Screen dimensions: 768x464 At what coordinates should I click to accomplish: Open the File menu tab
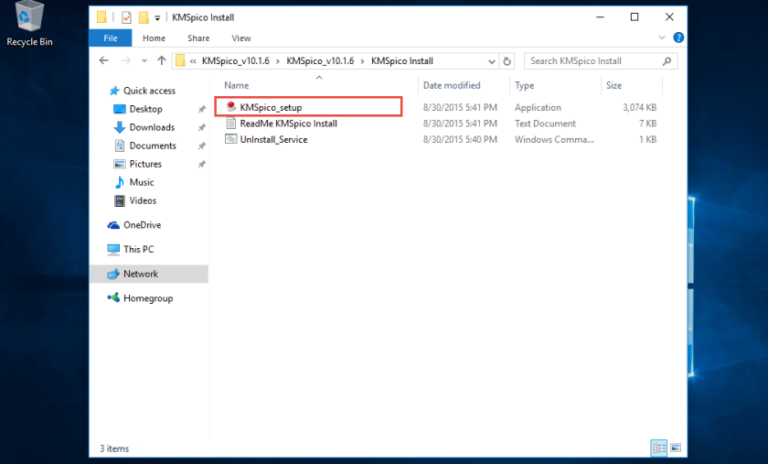pyautogui.click(x=110, y=38)
